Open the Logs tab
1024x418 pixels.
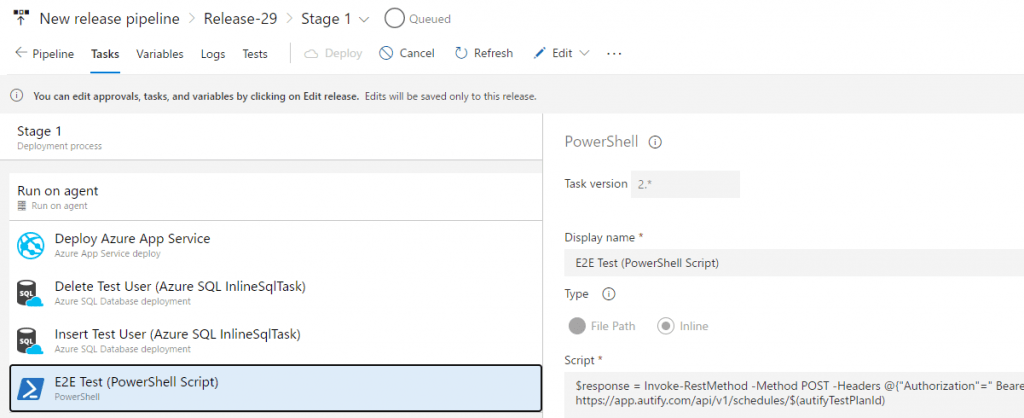(213, 54)
